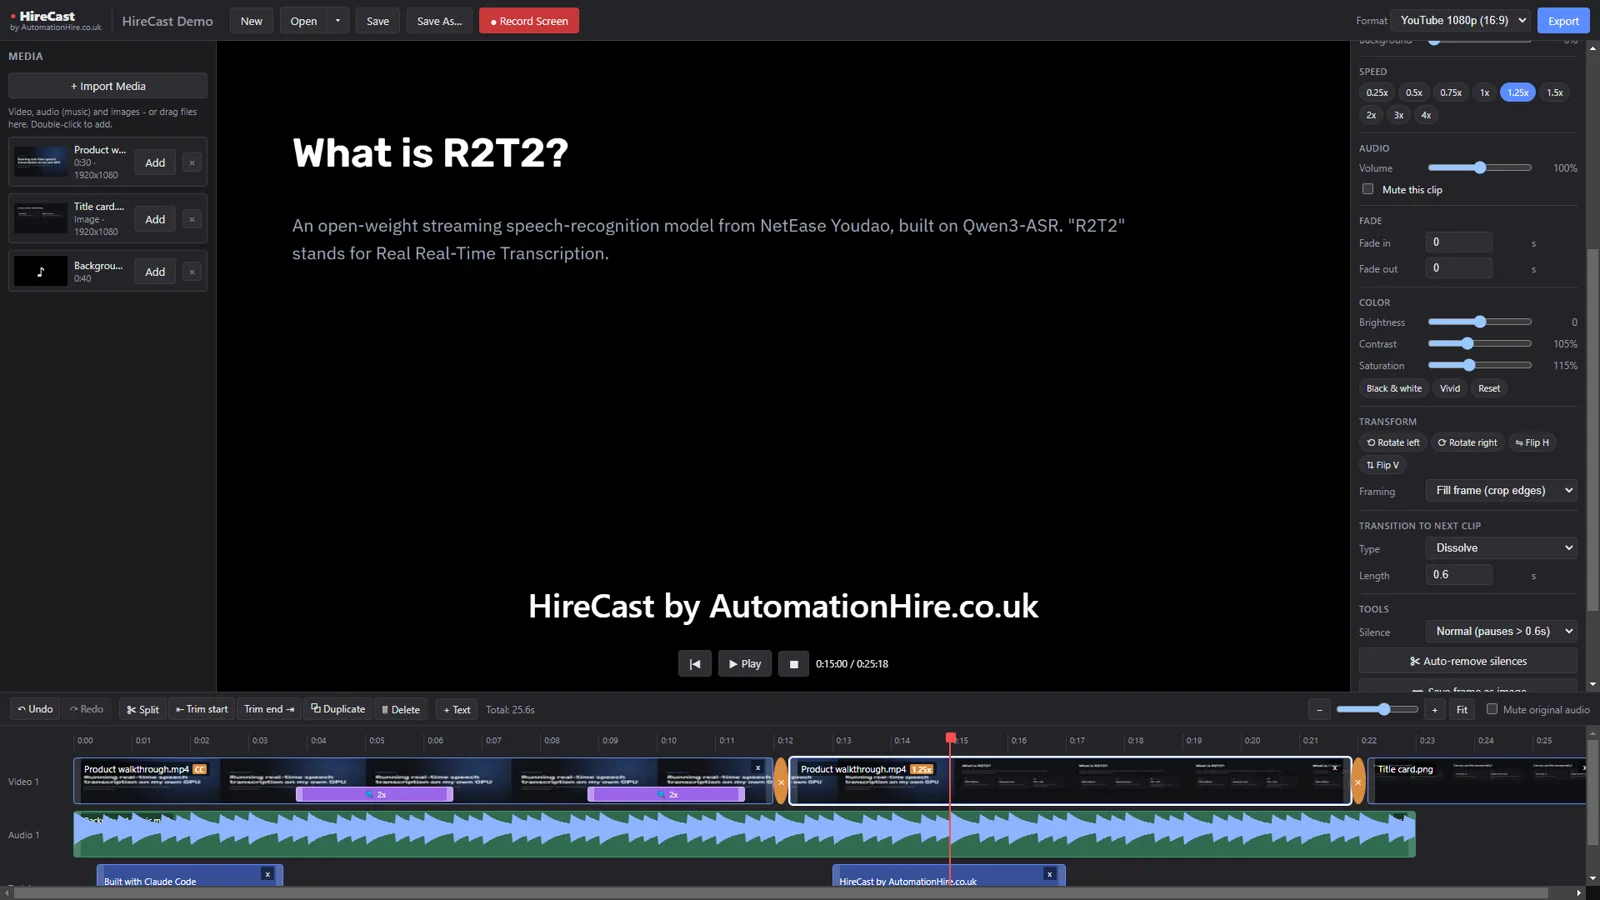Flip clip horizontally with Flip H

pos(1532,442)
